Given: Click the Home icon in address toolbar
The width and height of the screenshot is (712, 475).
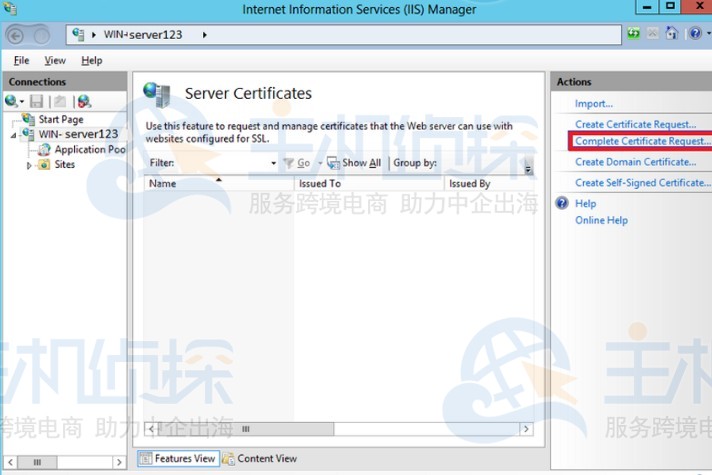Looking at the screenshot, I should (x=672, y=34).
